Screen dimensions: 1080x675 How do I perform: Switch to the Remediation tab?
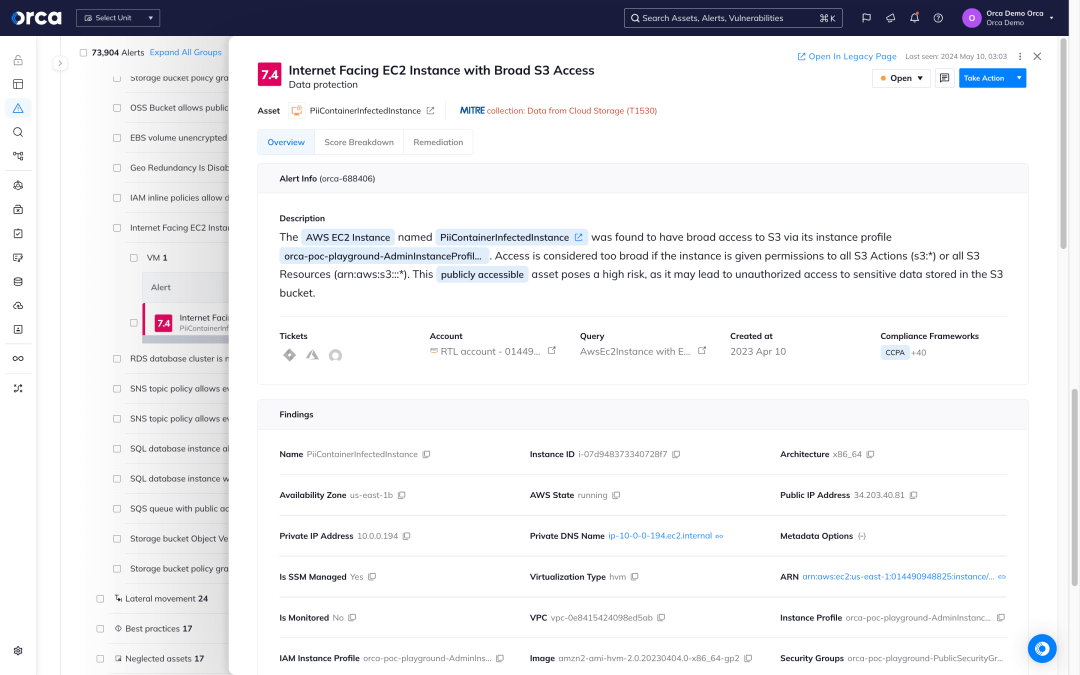(438, 142)
